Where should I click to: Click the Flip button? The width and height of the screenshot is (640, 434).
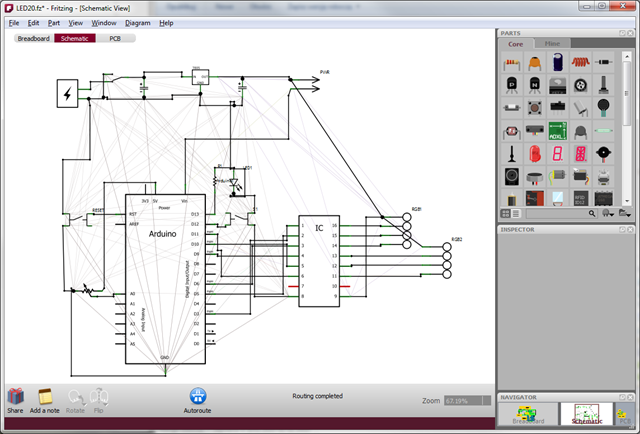click(99, 397)
